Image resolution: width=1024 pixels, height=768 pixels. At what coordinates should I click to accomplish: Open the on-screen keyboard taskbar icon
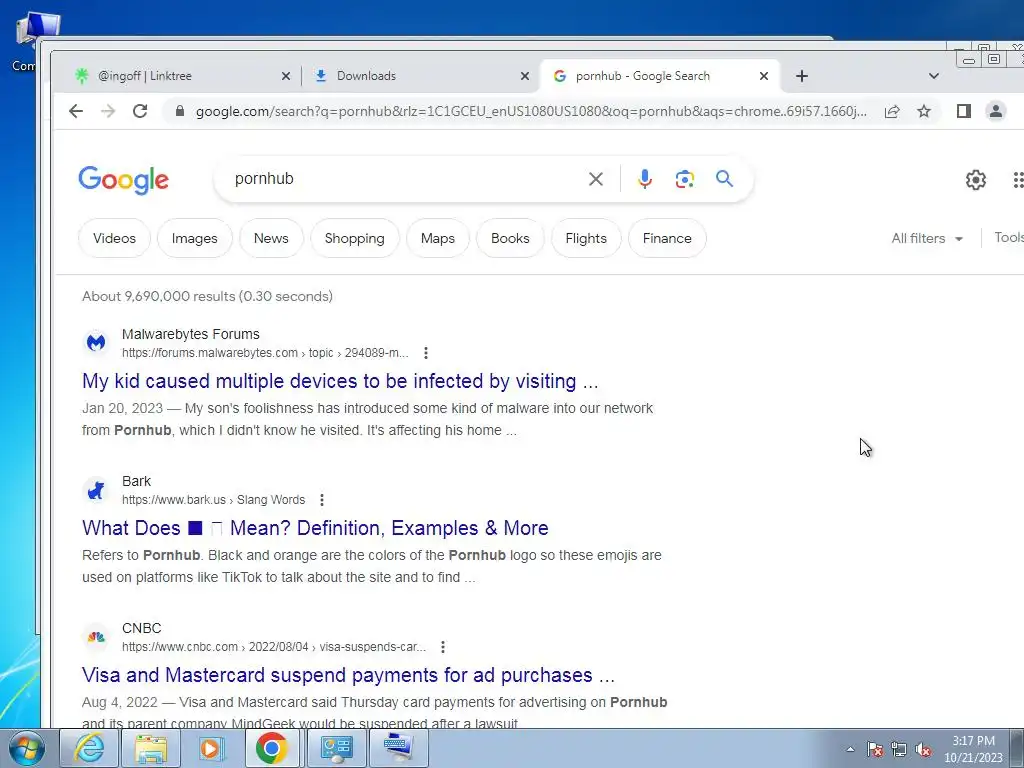pyautogui.click(x=399, y=748)
